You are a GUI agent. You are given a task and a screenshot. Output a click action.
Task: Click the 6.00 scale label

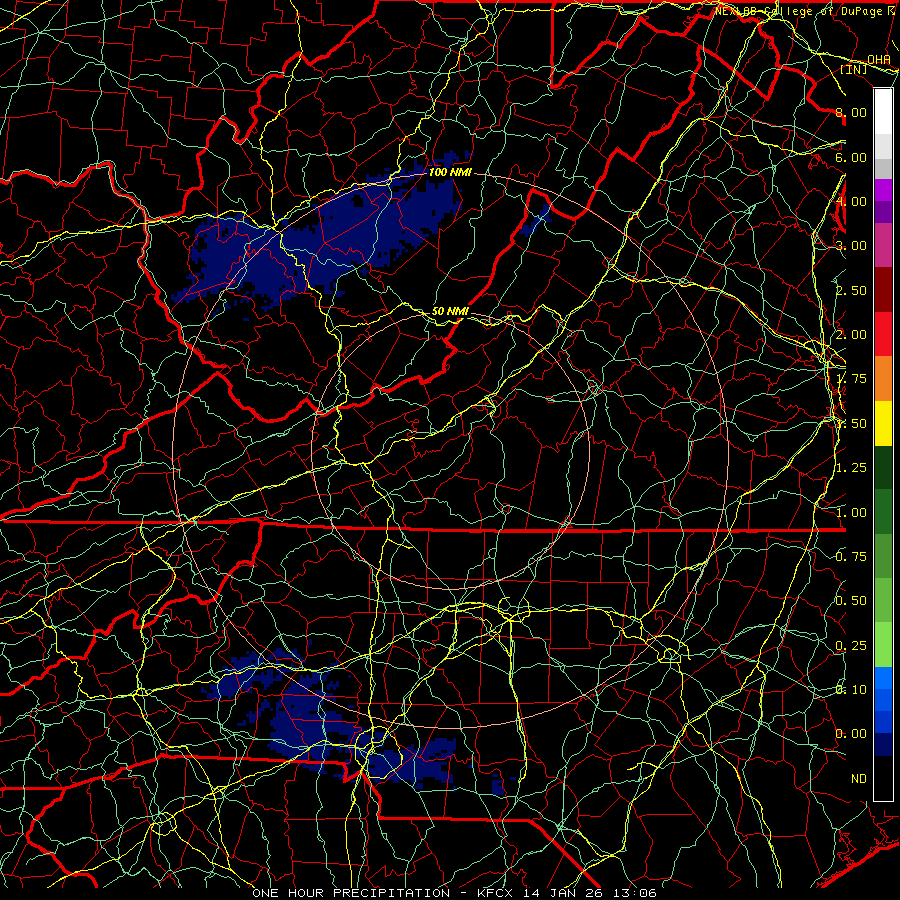[851, 157]
